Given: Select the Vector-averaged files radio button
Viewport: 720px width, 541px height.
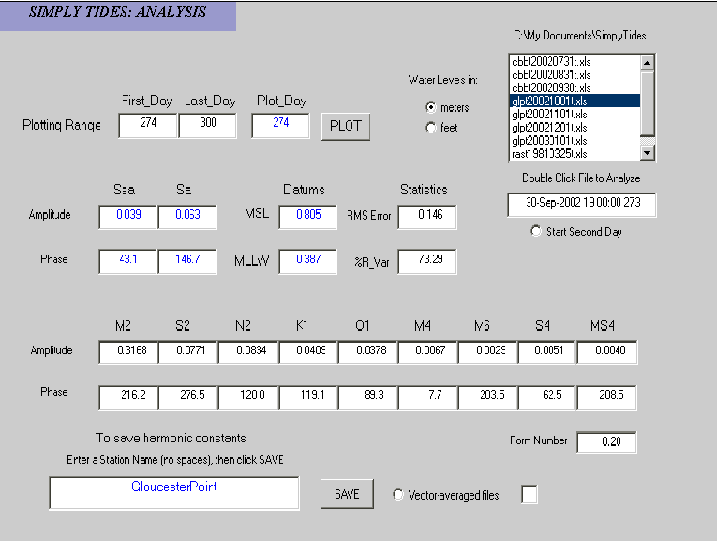Looking at the screenshot, I should (x=399, y=495).
